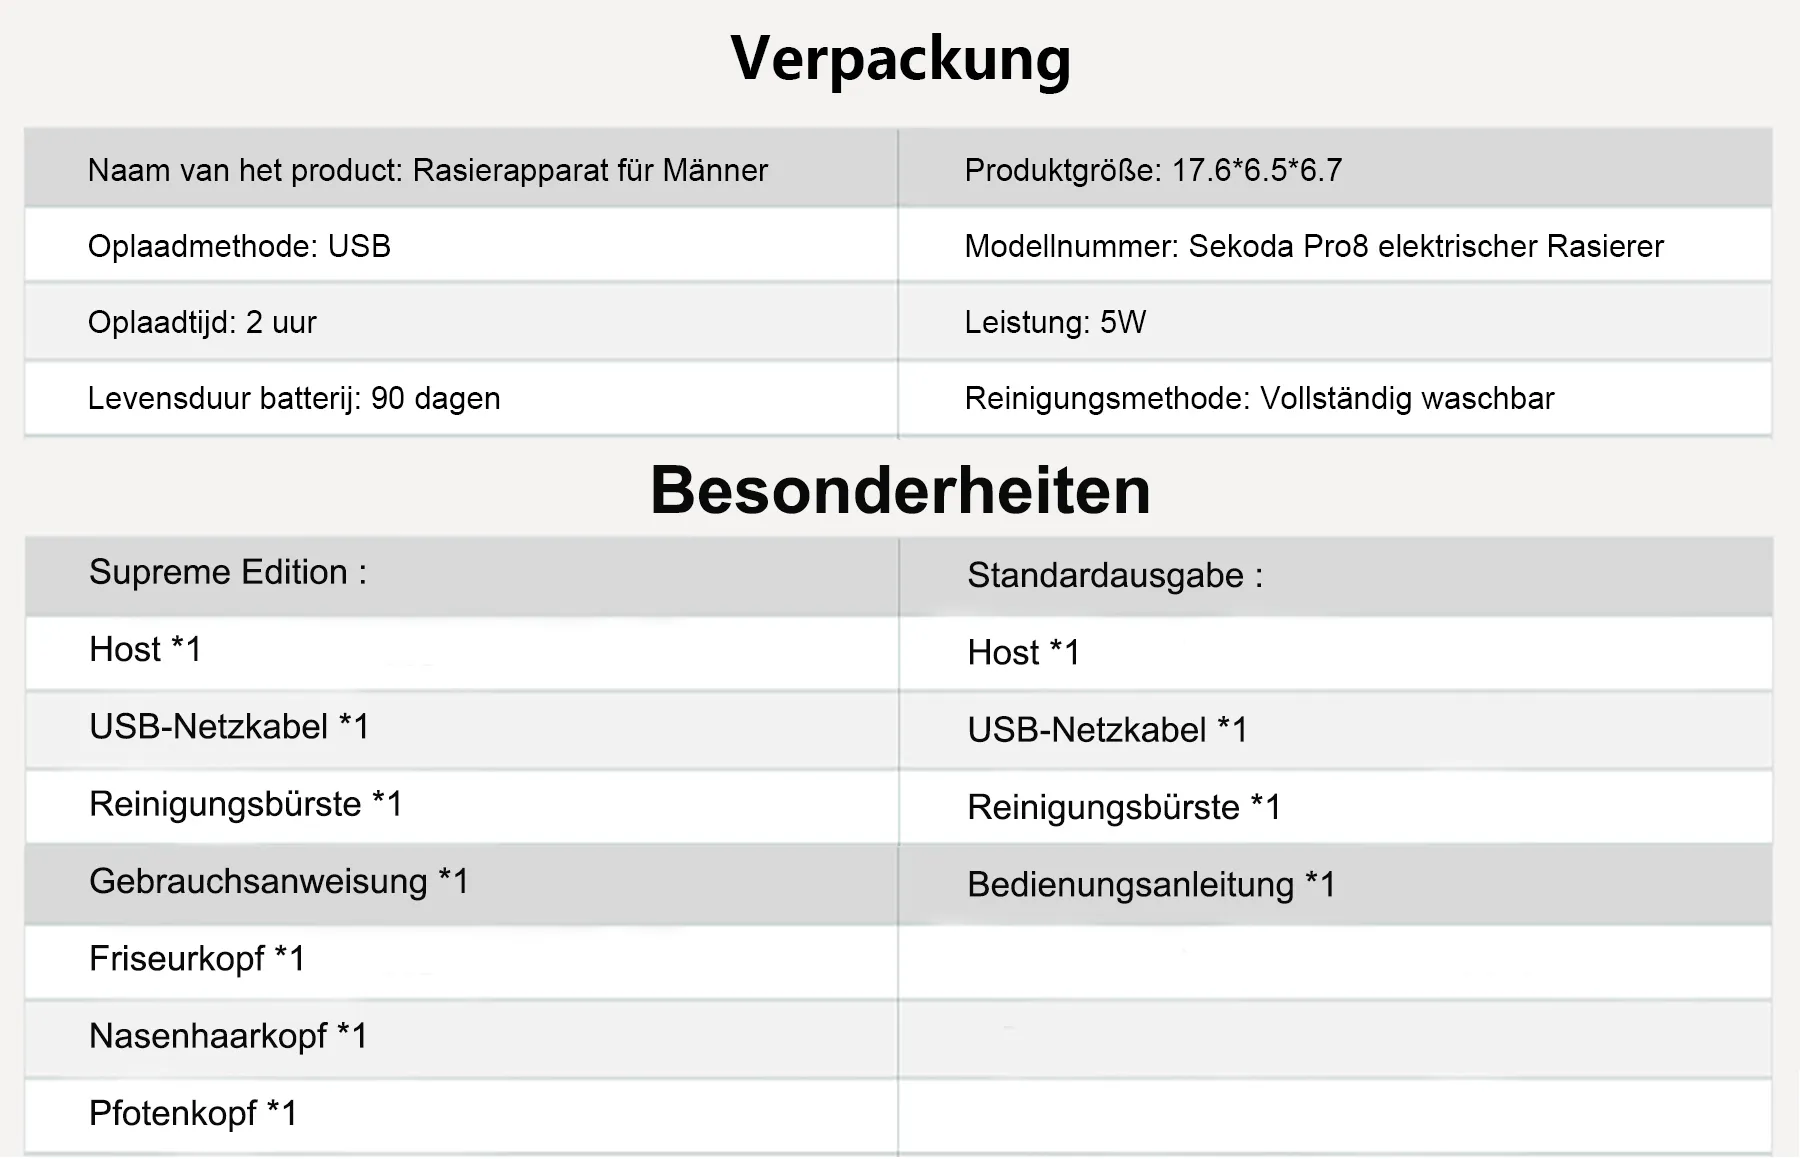Click the Produktgröße 17.6*6.5*6.7 cell

[x=1152, y=171]
